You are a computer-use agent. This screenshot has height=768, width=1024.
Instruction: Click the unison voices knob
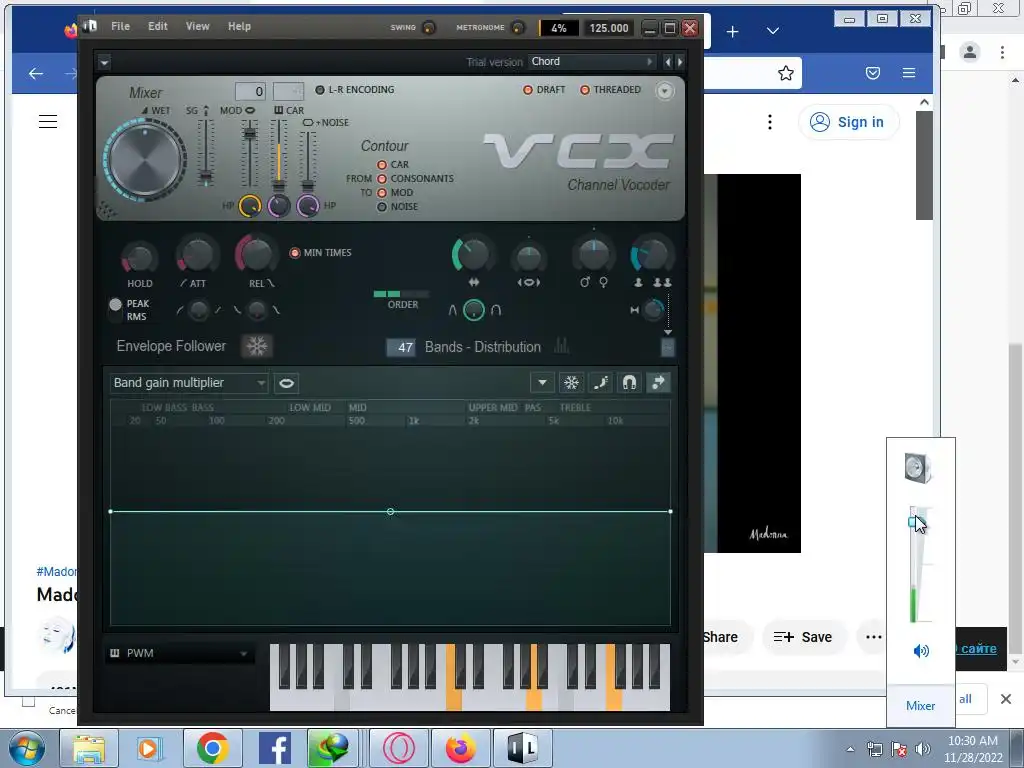(x=651, y=255)
